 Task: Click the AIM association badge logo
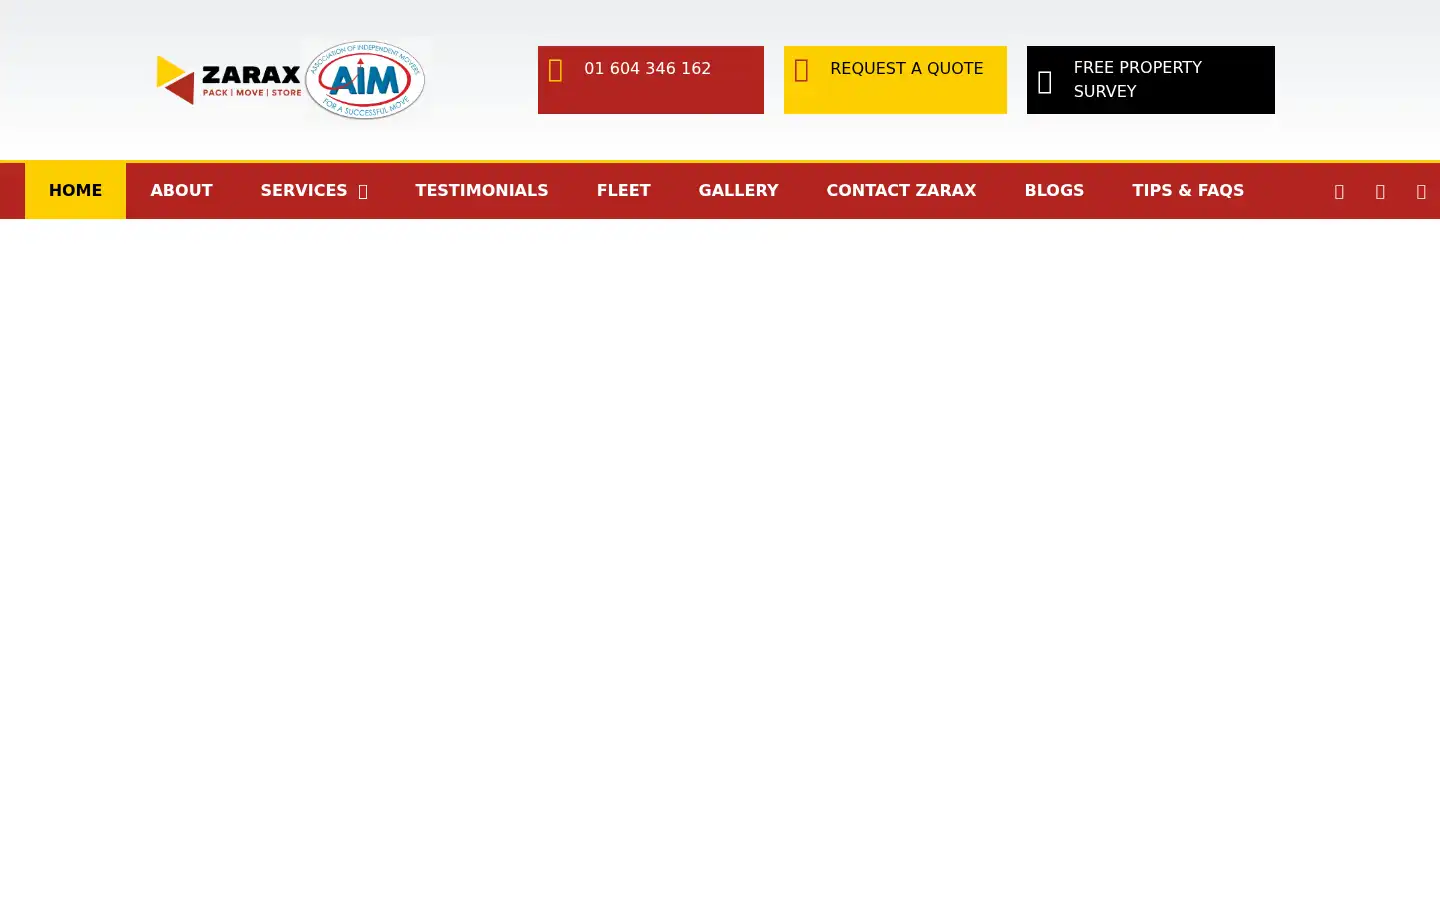pyautogui.click(x=365, y=80)
